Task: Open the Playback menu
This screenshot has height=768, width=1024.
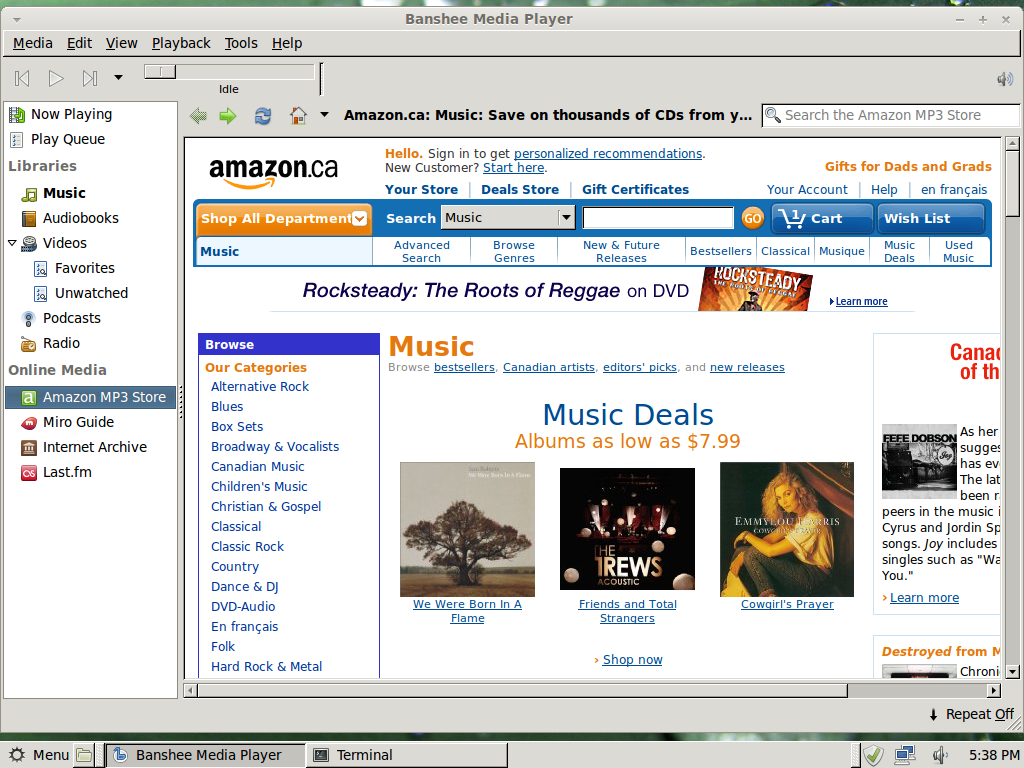Action: [181, 43]
